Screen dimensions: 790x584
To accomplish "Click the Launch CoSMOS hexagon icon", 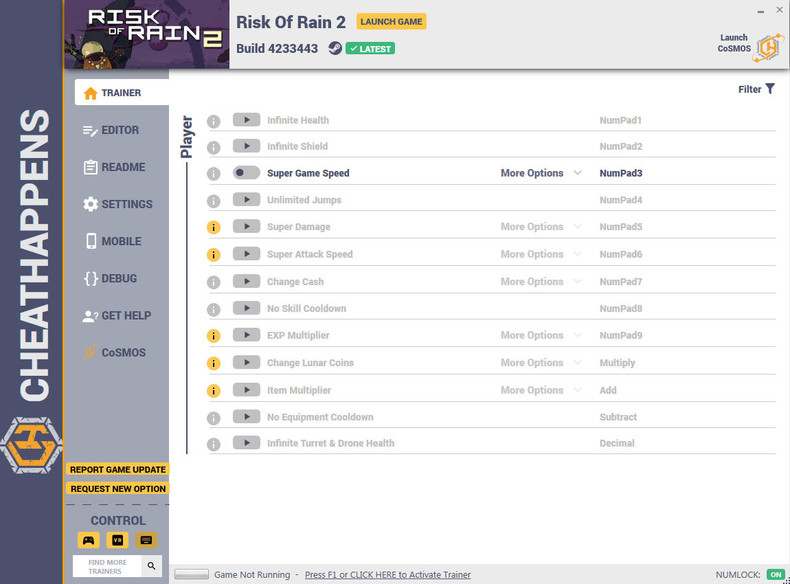I will point(768,48).
